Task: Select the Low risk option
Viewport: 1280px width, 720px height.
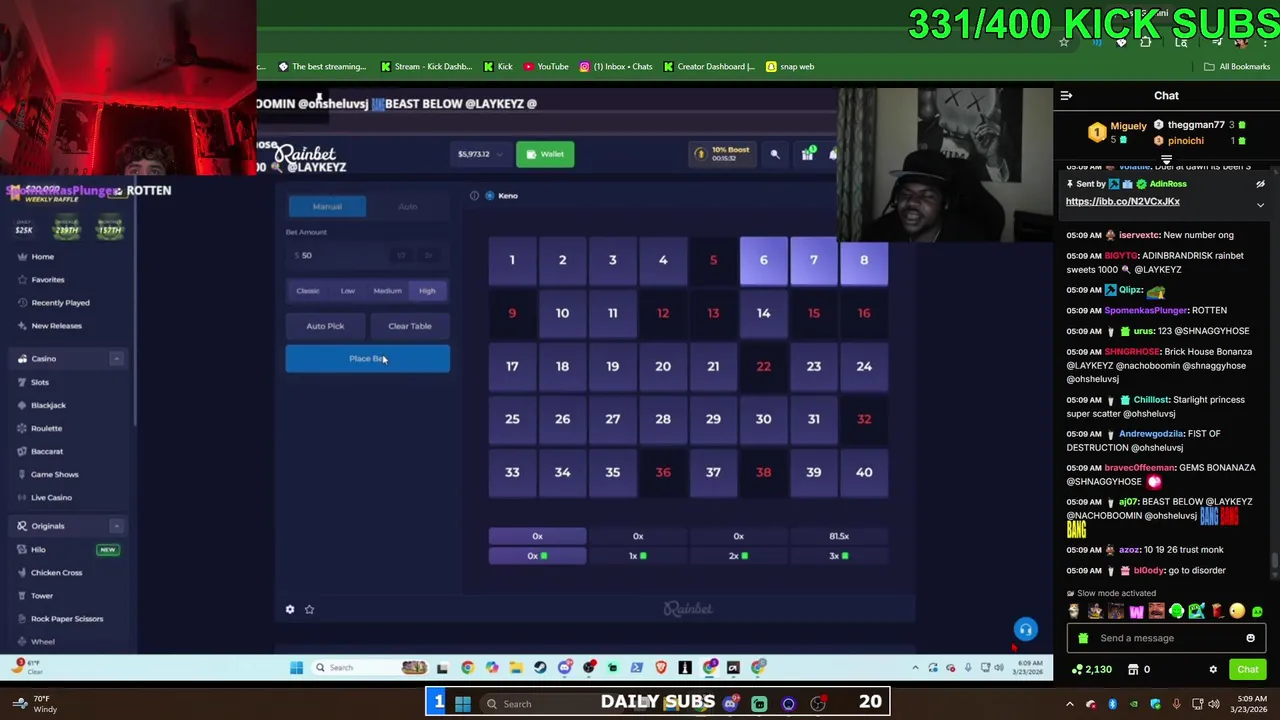Action: tap(347, 291)
